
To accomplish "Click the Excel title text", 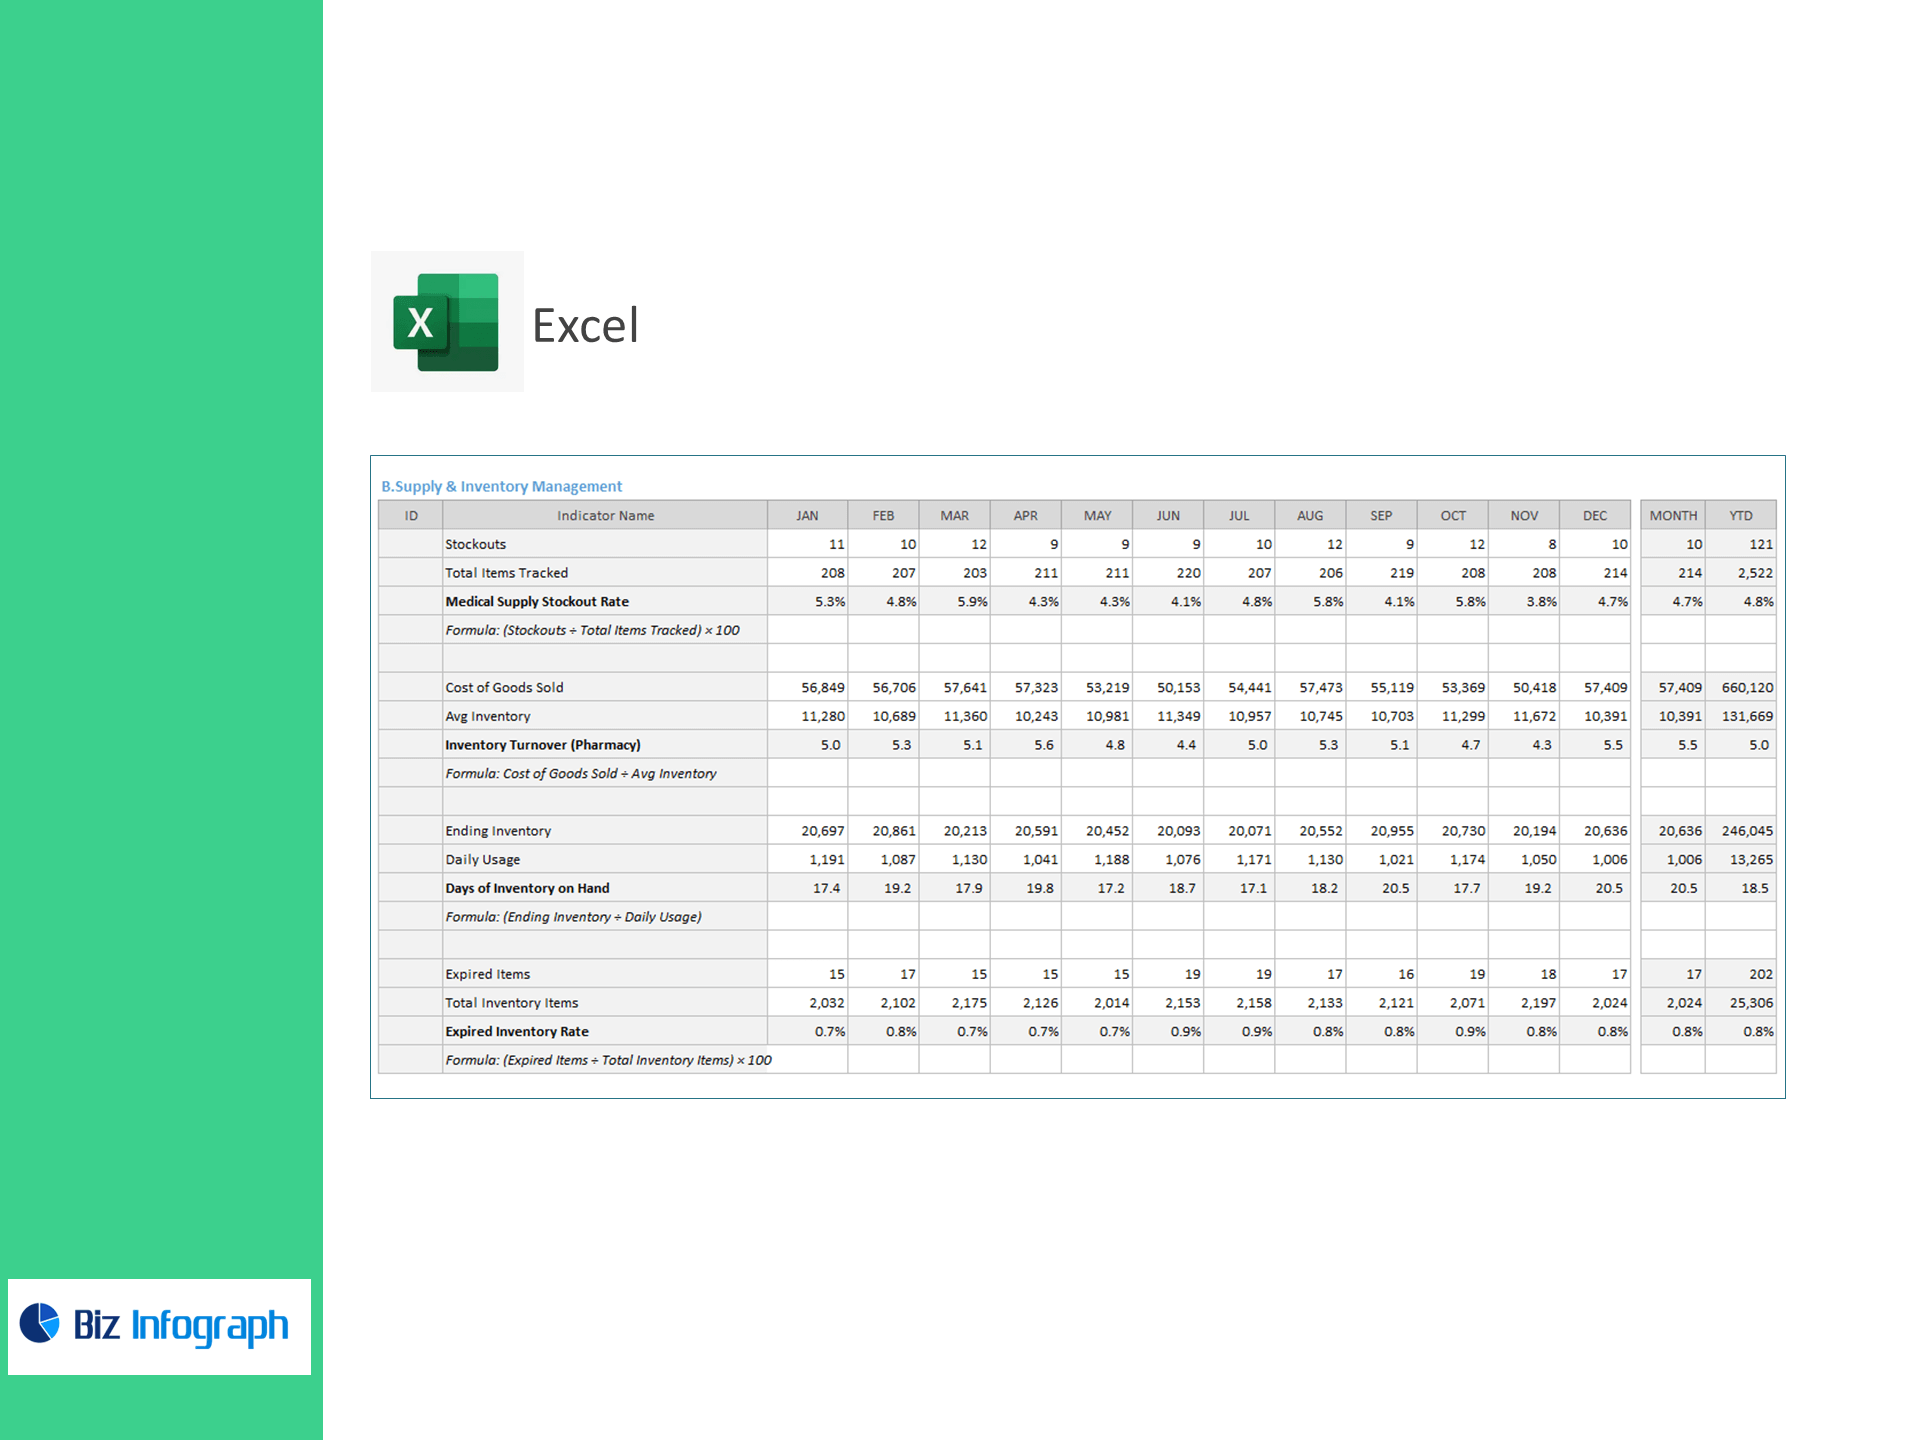I will pyautogui.click(x=585, y=326).
